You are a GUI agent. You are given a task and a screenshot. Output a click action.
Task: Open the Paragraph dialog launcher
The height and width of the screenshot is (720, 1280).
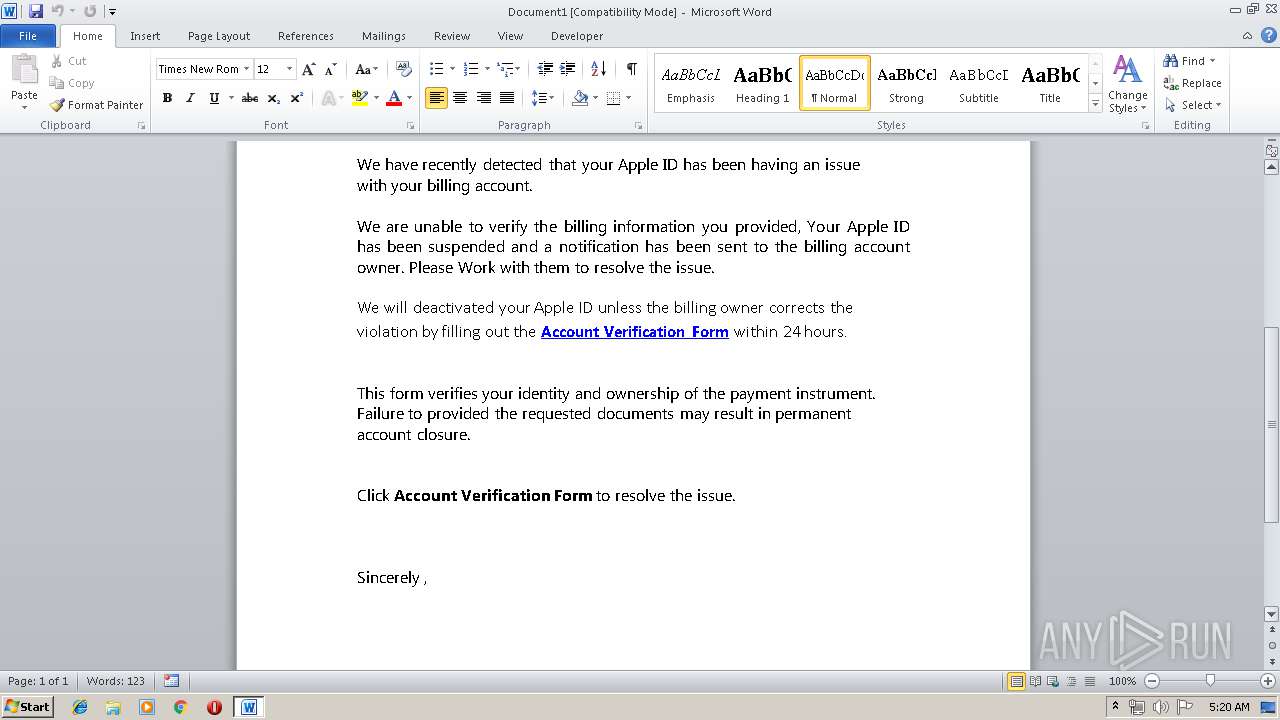pyautogui.click(x=638, y=126)
